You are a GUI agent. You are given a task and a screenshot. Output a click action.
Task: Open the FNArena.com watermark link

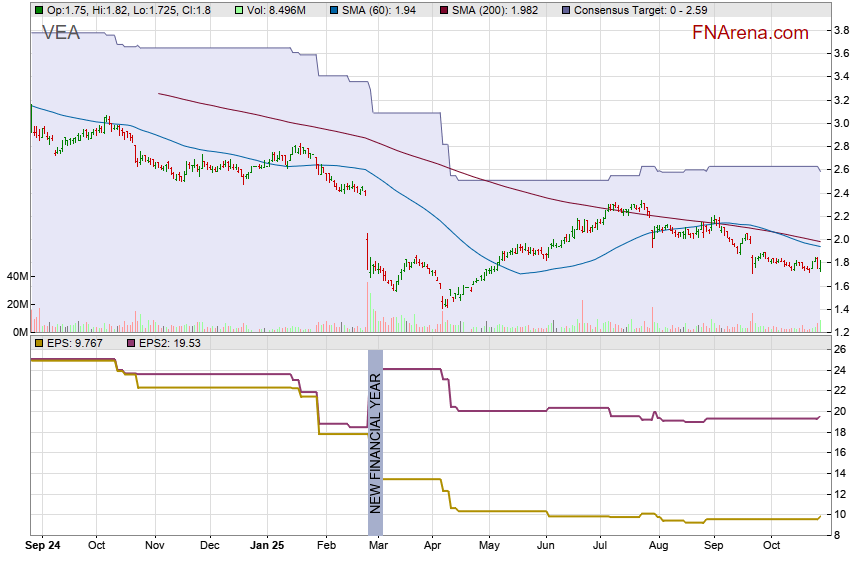[x=750, y=33]
